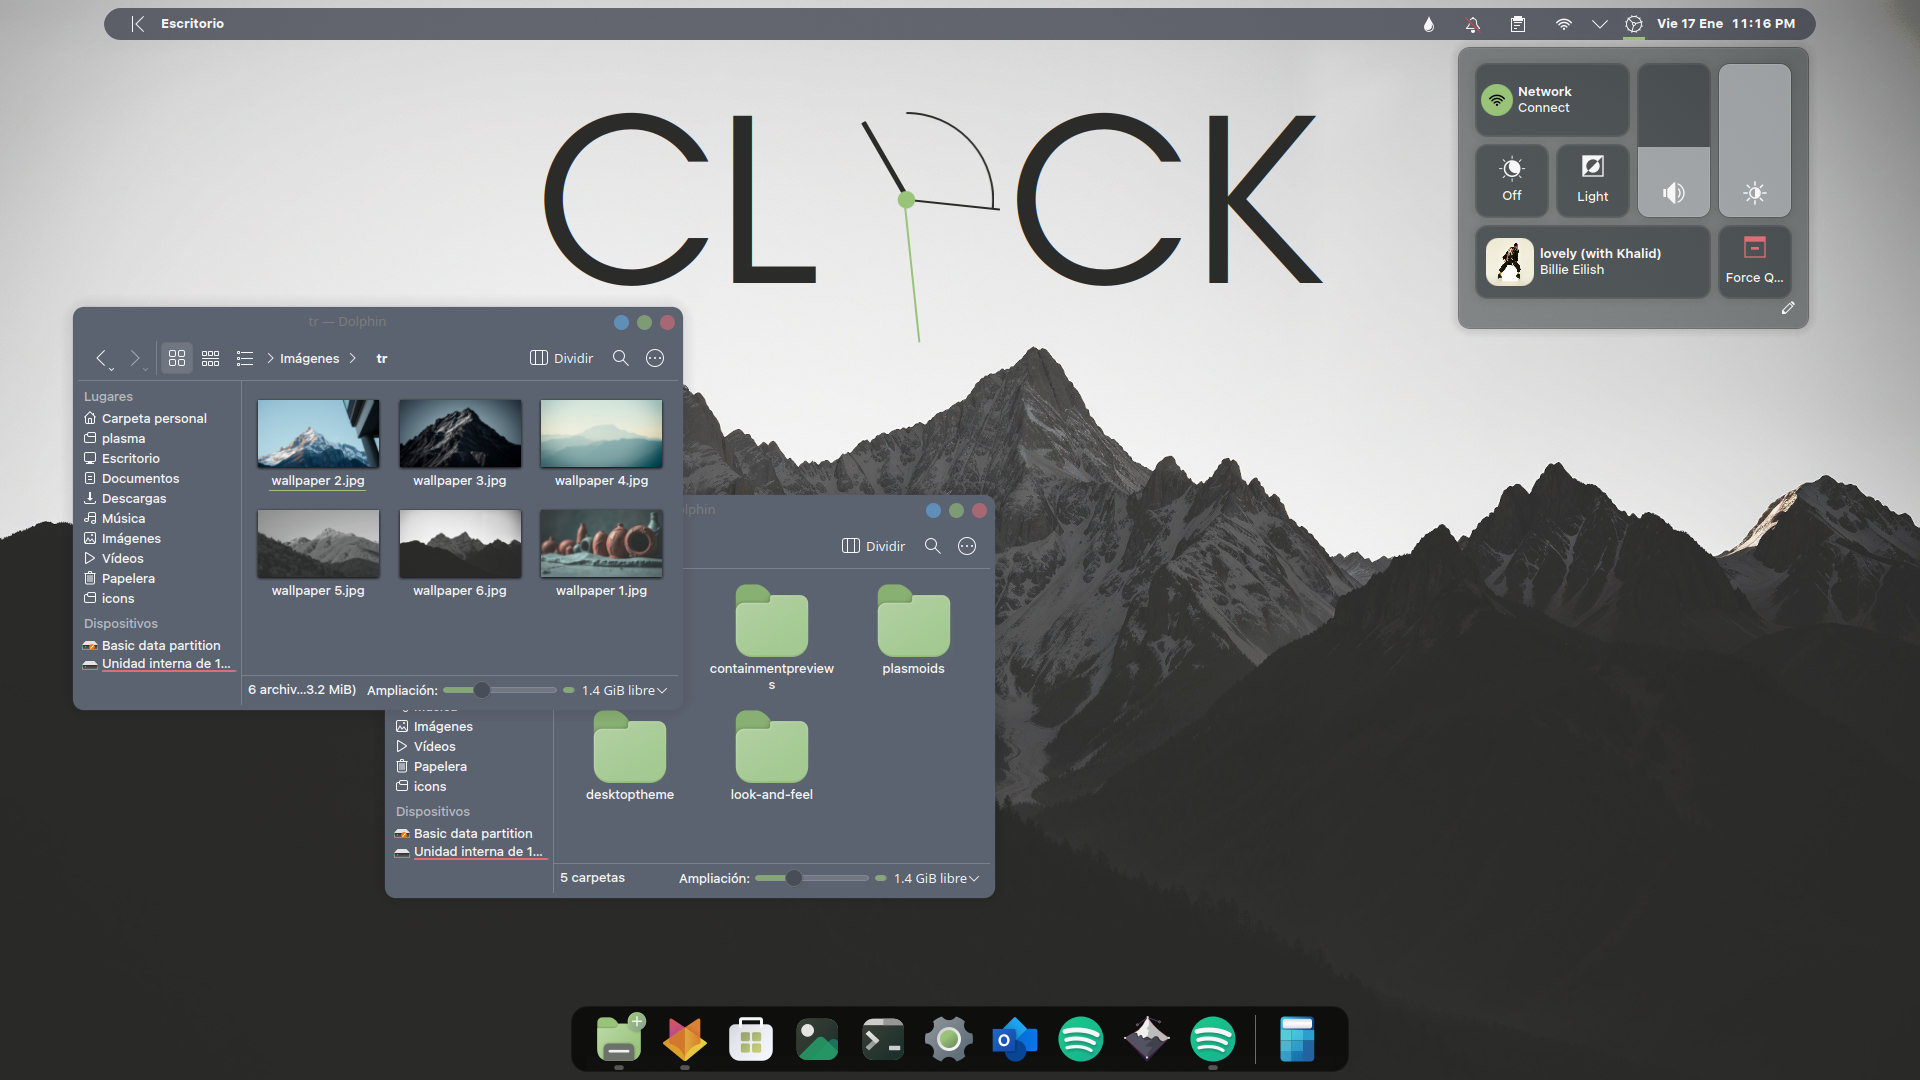Open the menu button in front Dolphin toolbar
1920x1080 pixels.
coord(655,358)
